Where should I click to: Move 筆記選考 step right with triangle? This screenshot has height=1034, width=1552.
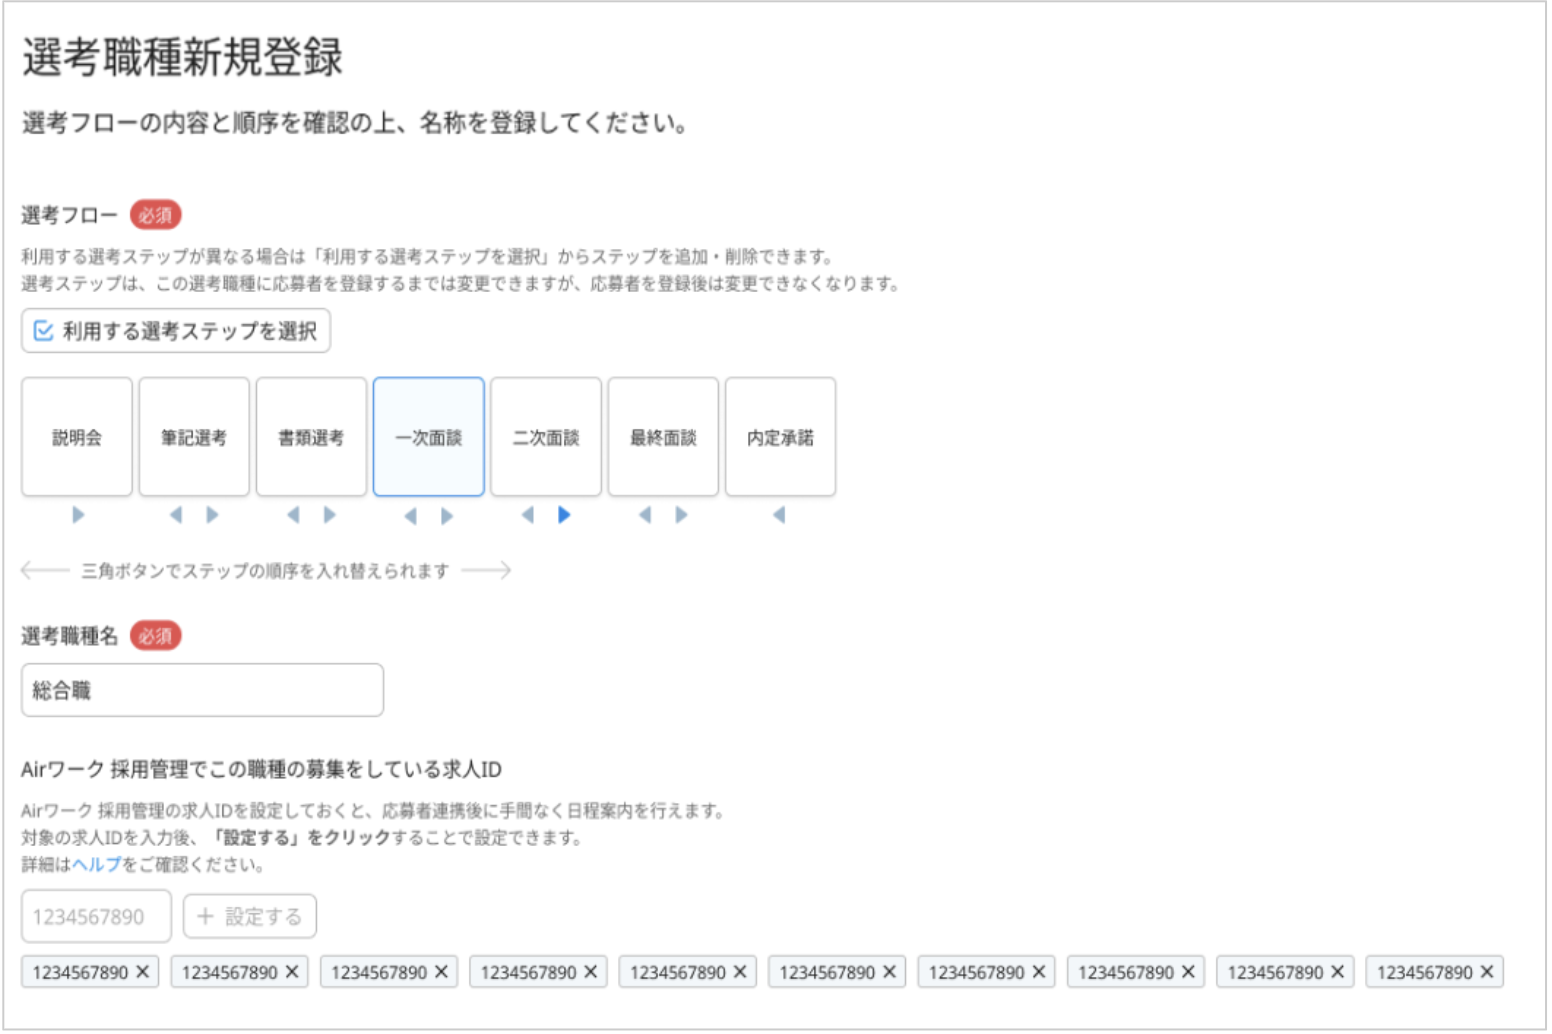click(x=212, y=515)
